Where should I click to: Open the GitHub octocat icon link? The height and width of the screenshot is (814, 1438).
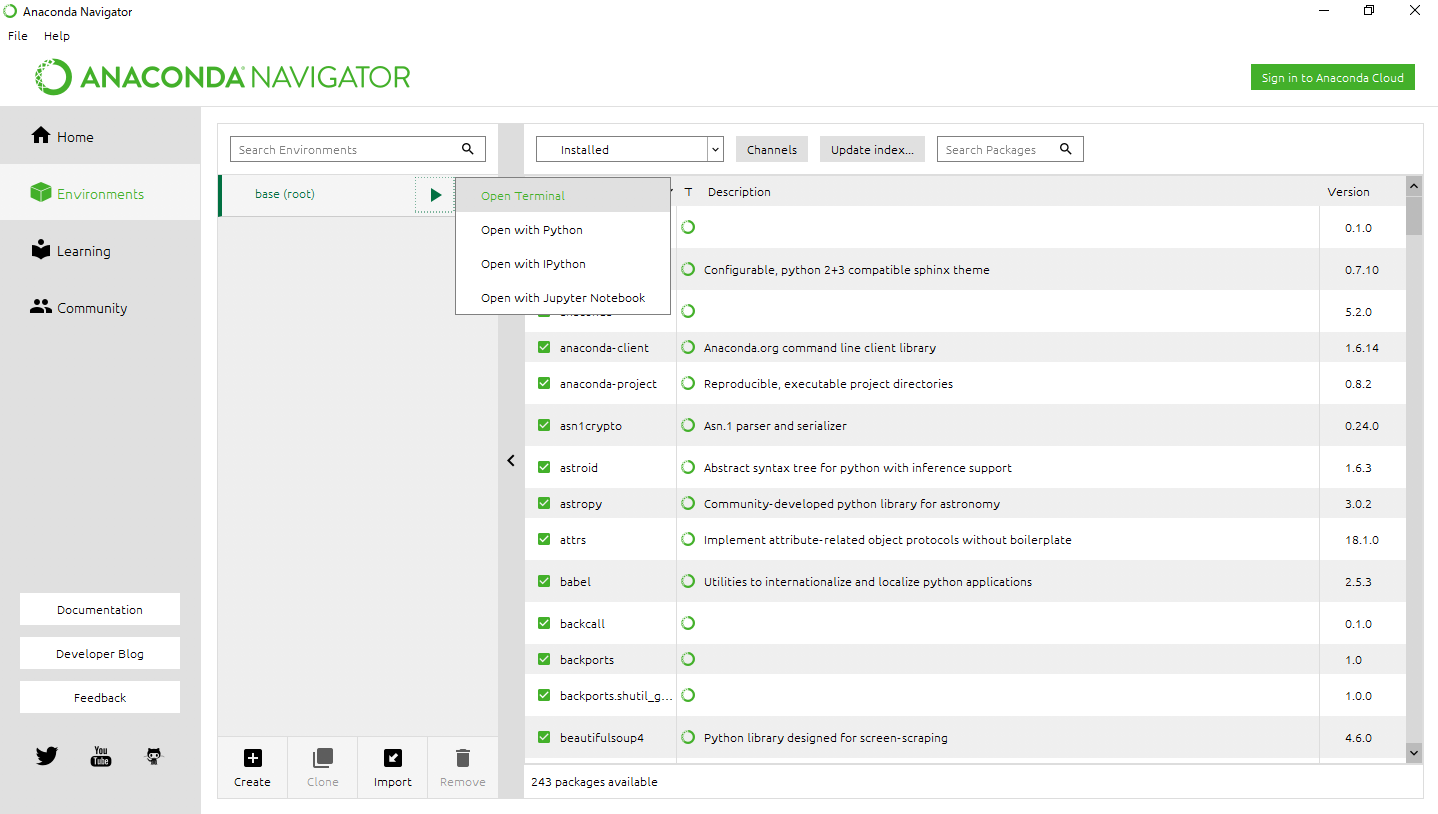[153, 756]
